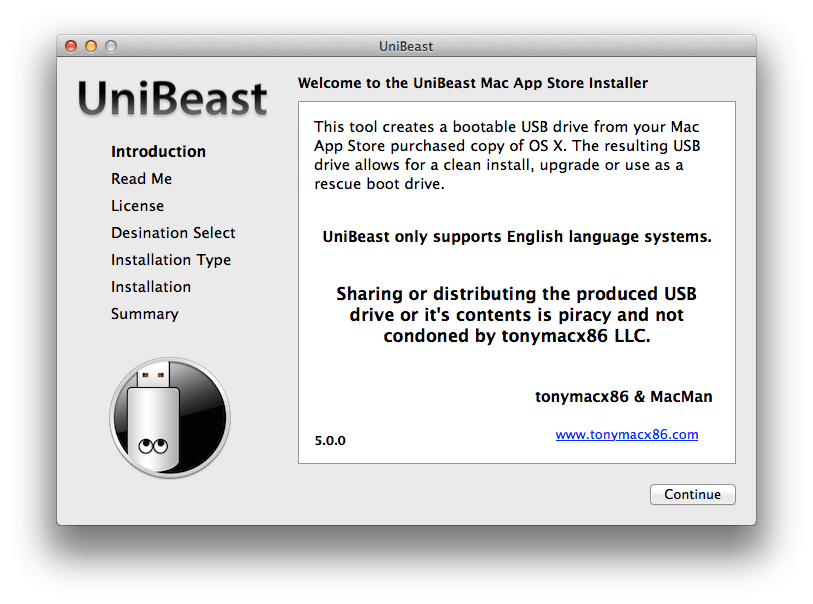Click the tonymacx86 & MacMan credit text

click(x=623, y=396)
